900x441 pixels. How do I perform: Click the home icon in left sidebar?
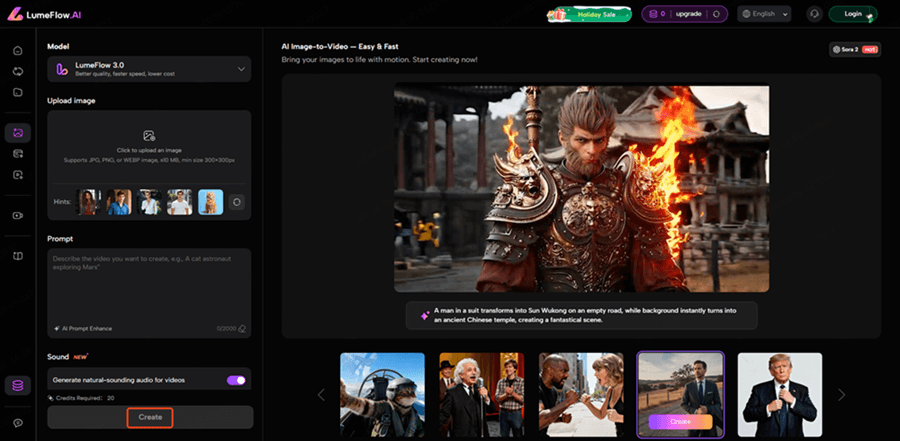click(x=17, y=50)
